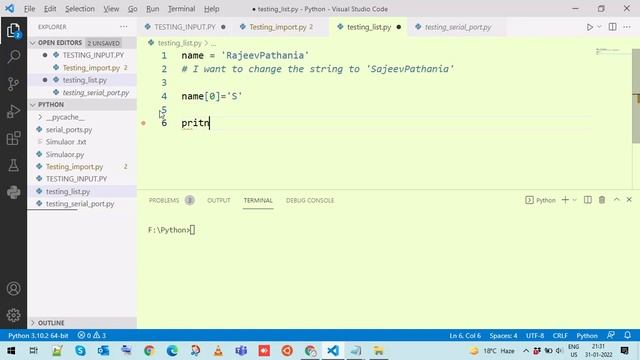This screenshot has width=640, height=360.
Task: Click the editor vertical scrollbar
Action: point(636,96)
